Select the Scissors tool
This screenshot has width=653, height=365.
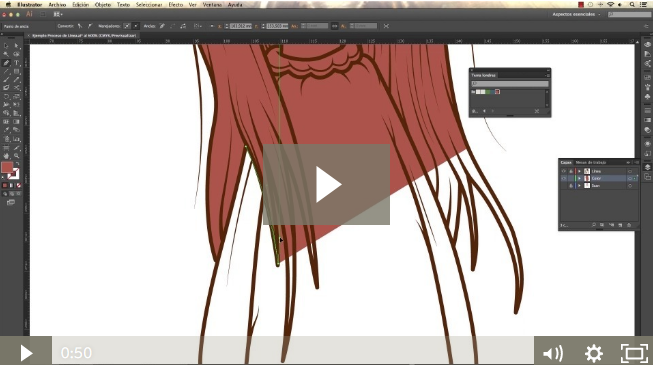(16, 88)
